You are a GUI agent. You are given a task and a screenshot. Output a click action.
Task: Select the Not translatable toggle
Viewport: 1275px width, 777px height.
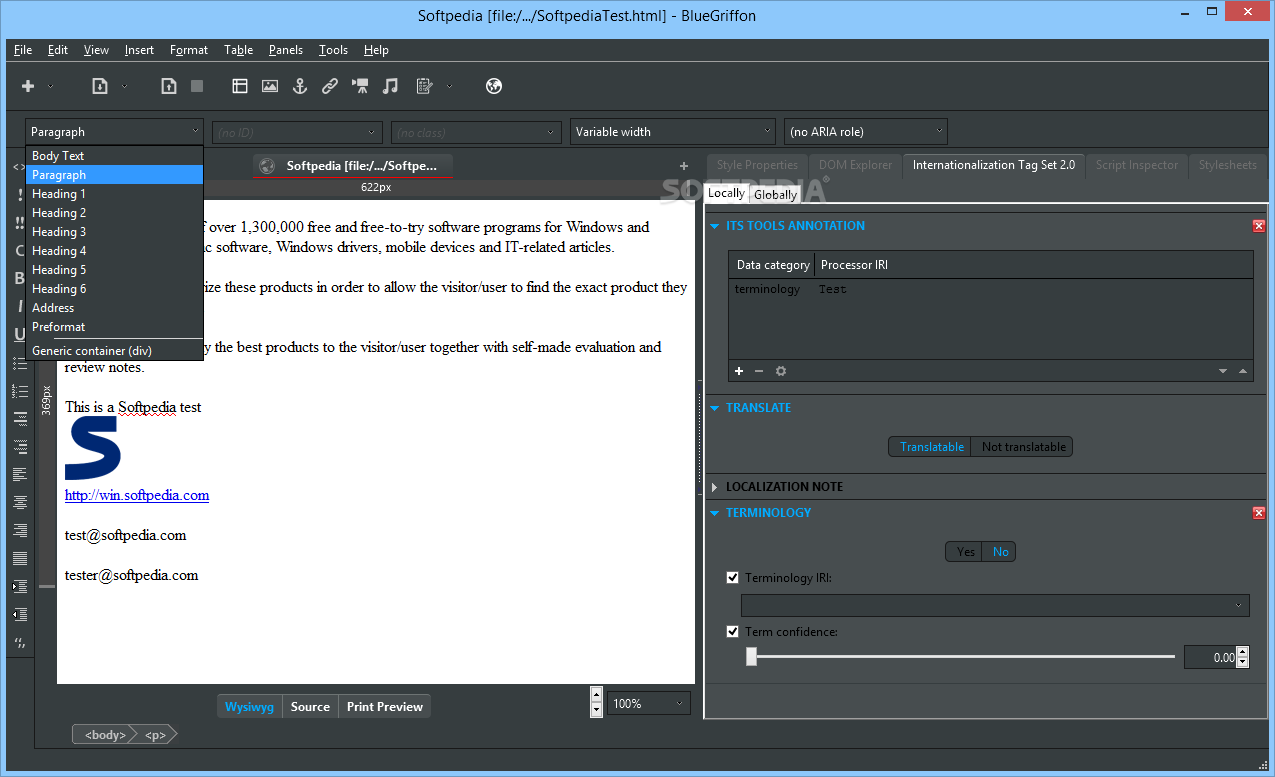[1023, 447]
